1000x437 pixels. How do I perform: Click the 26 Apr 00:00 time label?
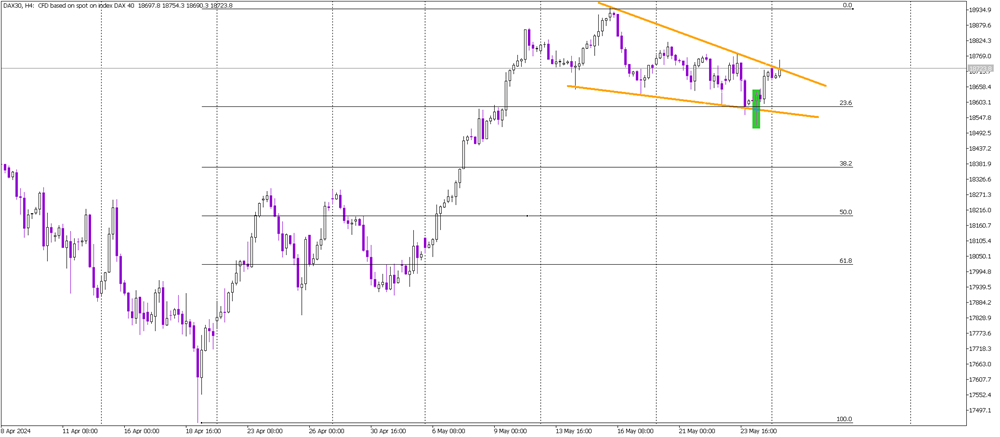click(x=325, y=430)
